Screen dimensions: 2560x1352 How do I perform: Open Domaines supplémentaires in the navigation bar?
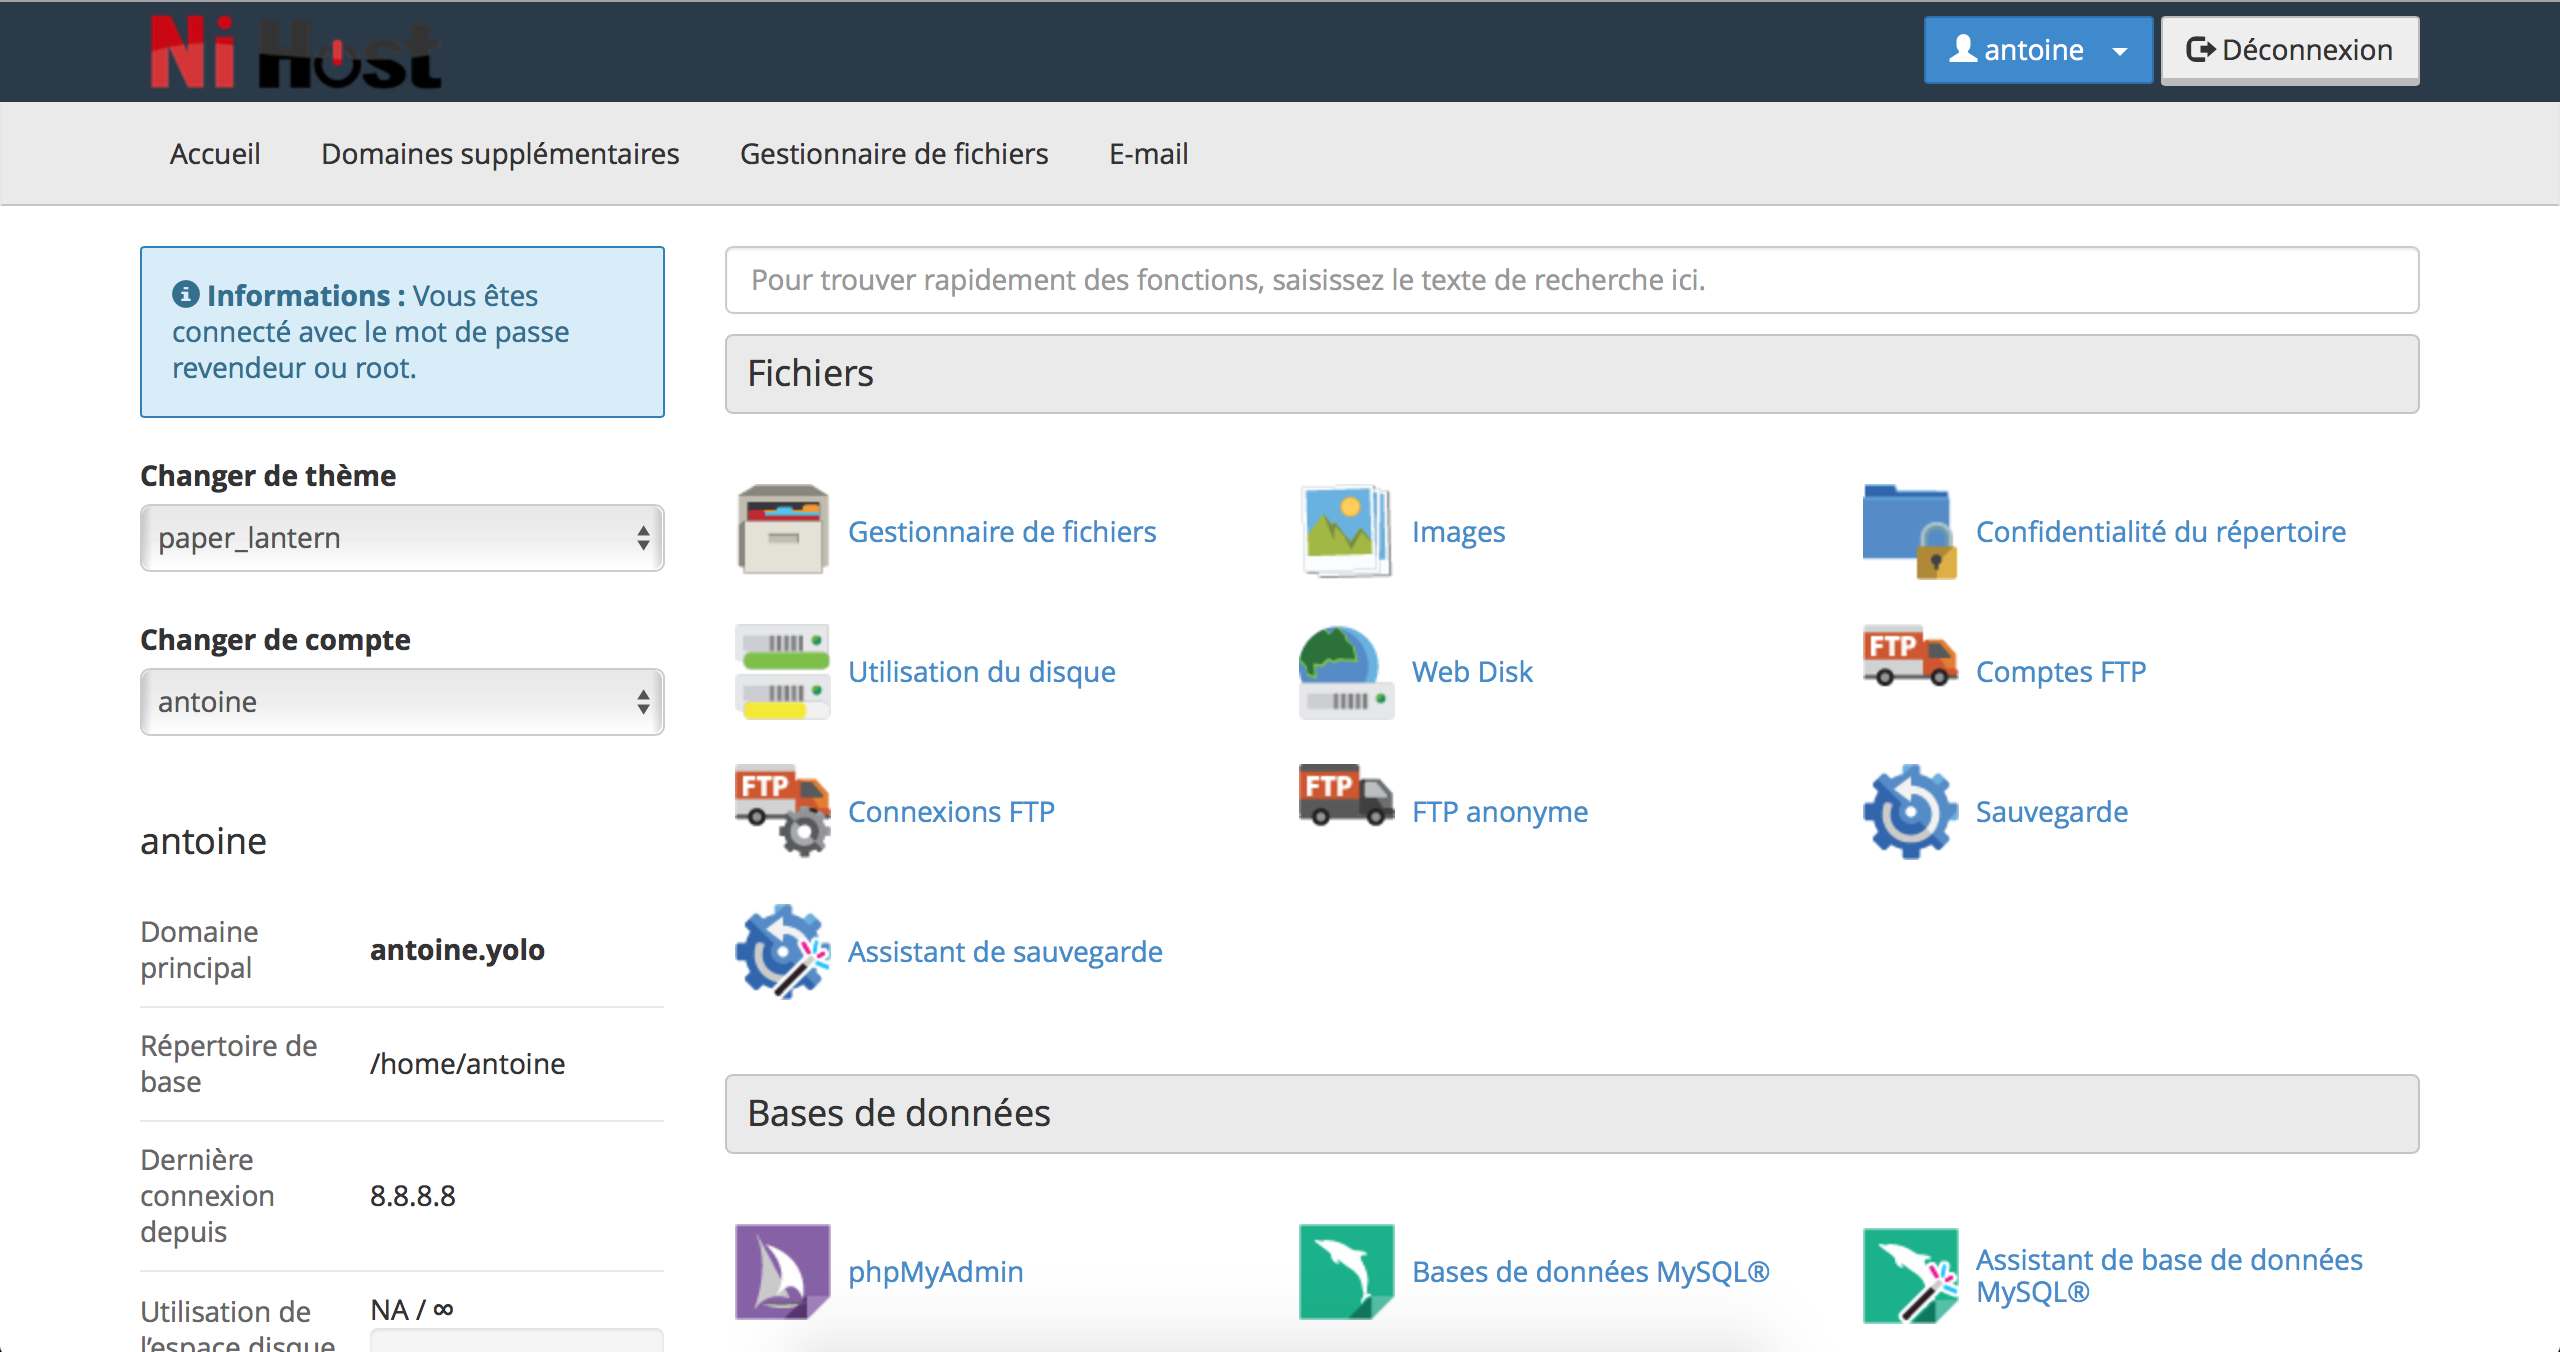(500, 154)
